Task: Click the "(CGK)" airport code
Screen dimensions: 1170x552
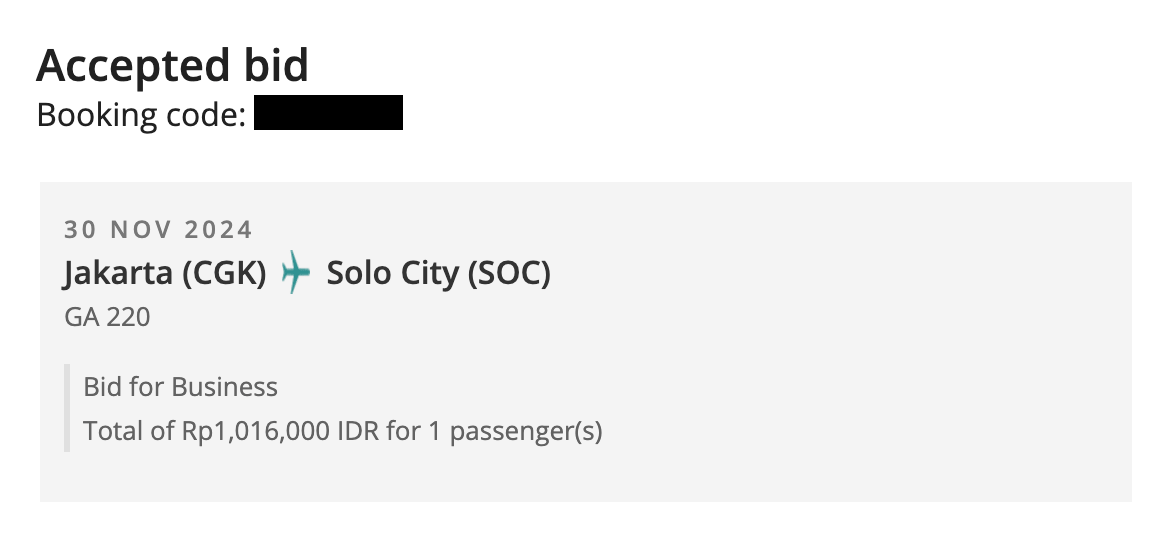Action: [x=225, y=273]
